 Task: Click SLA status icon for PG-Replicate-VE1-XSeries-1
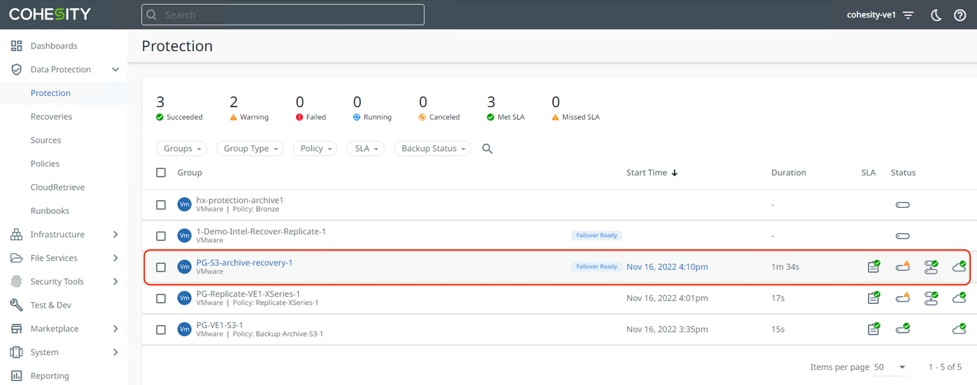[874, 298]
